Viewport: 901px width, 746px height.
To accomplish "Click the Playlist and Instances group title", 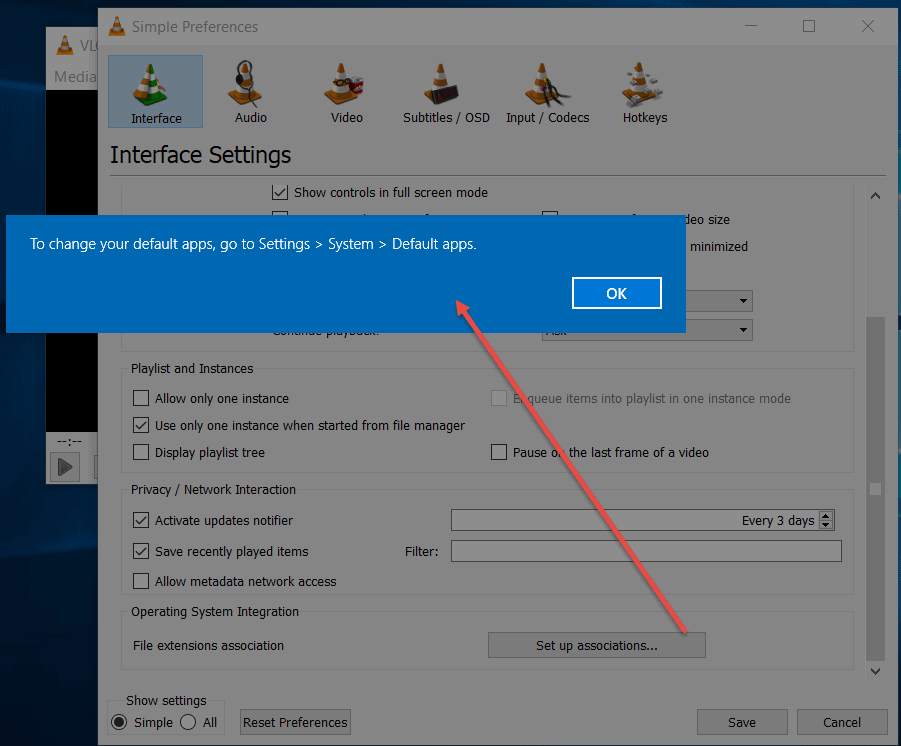I will pos(192,368).
